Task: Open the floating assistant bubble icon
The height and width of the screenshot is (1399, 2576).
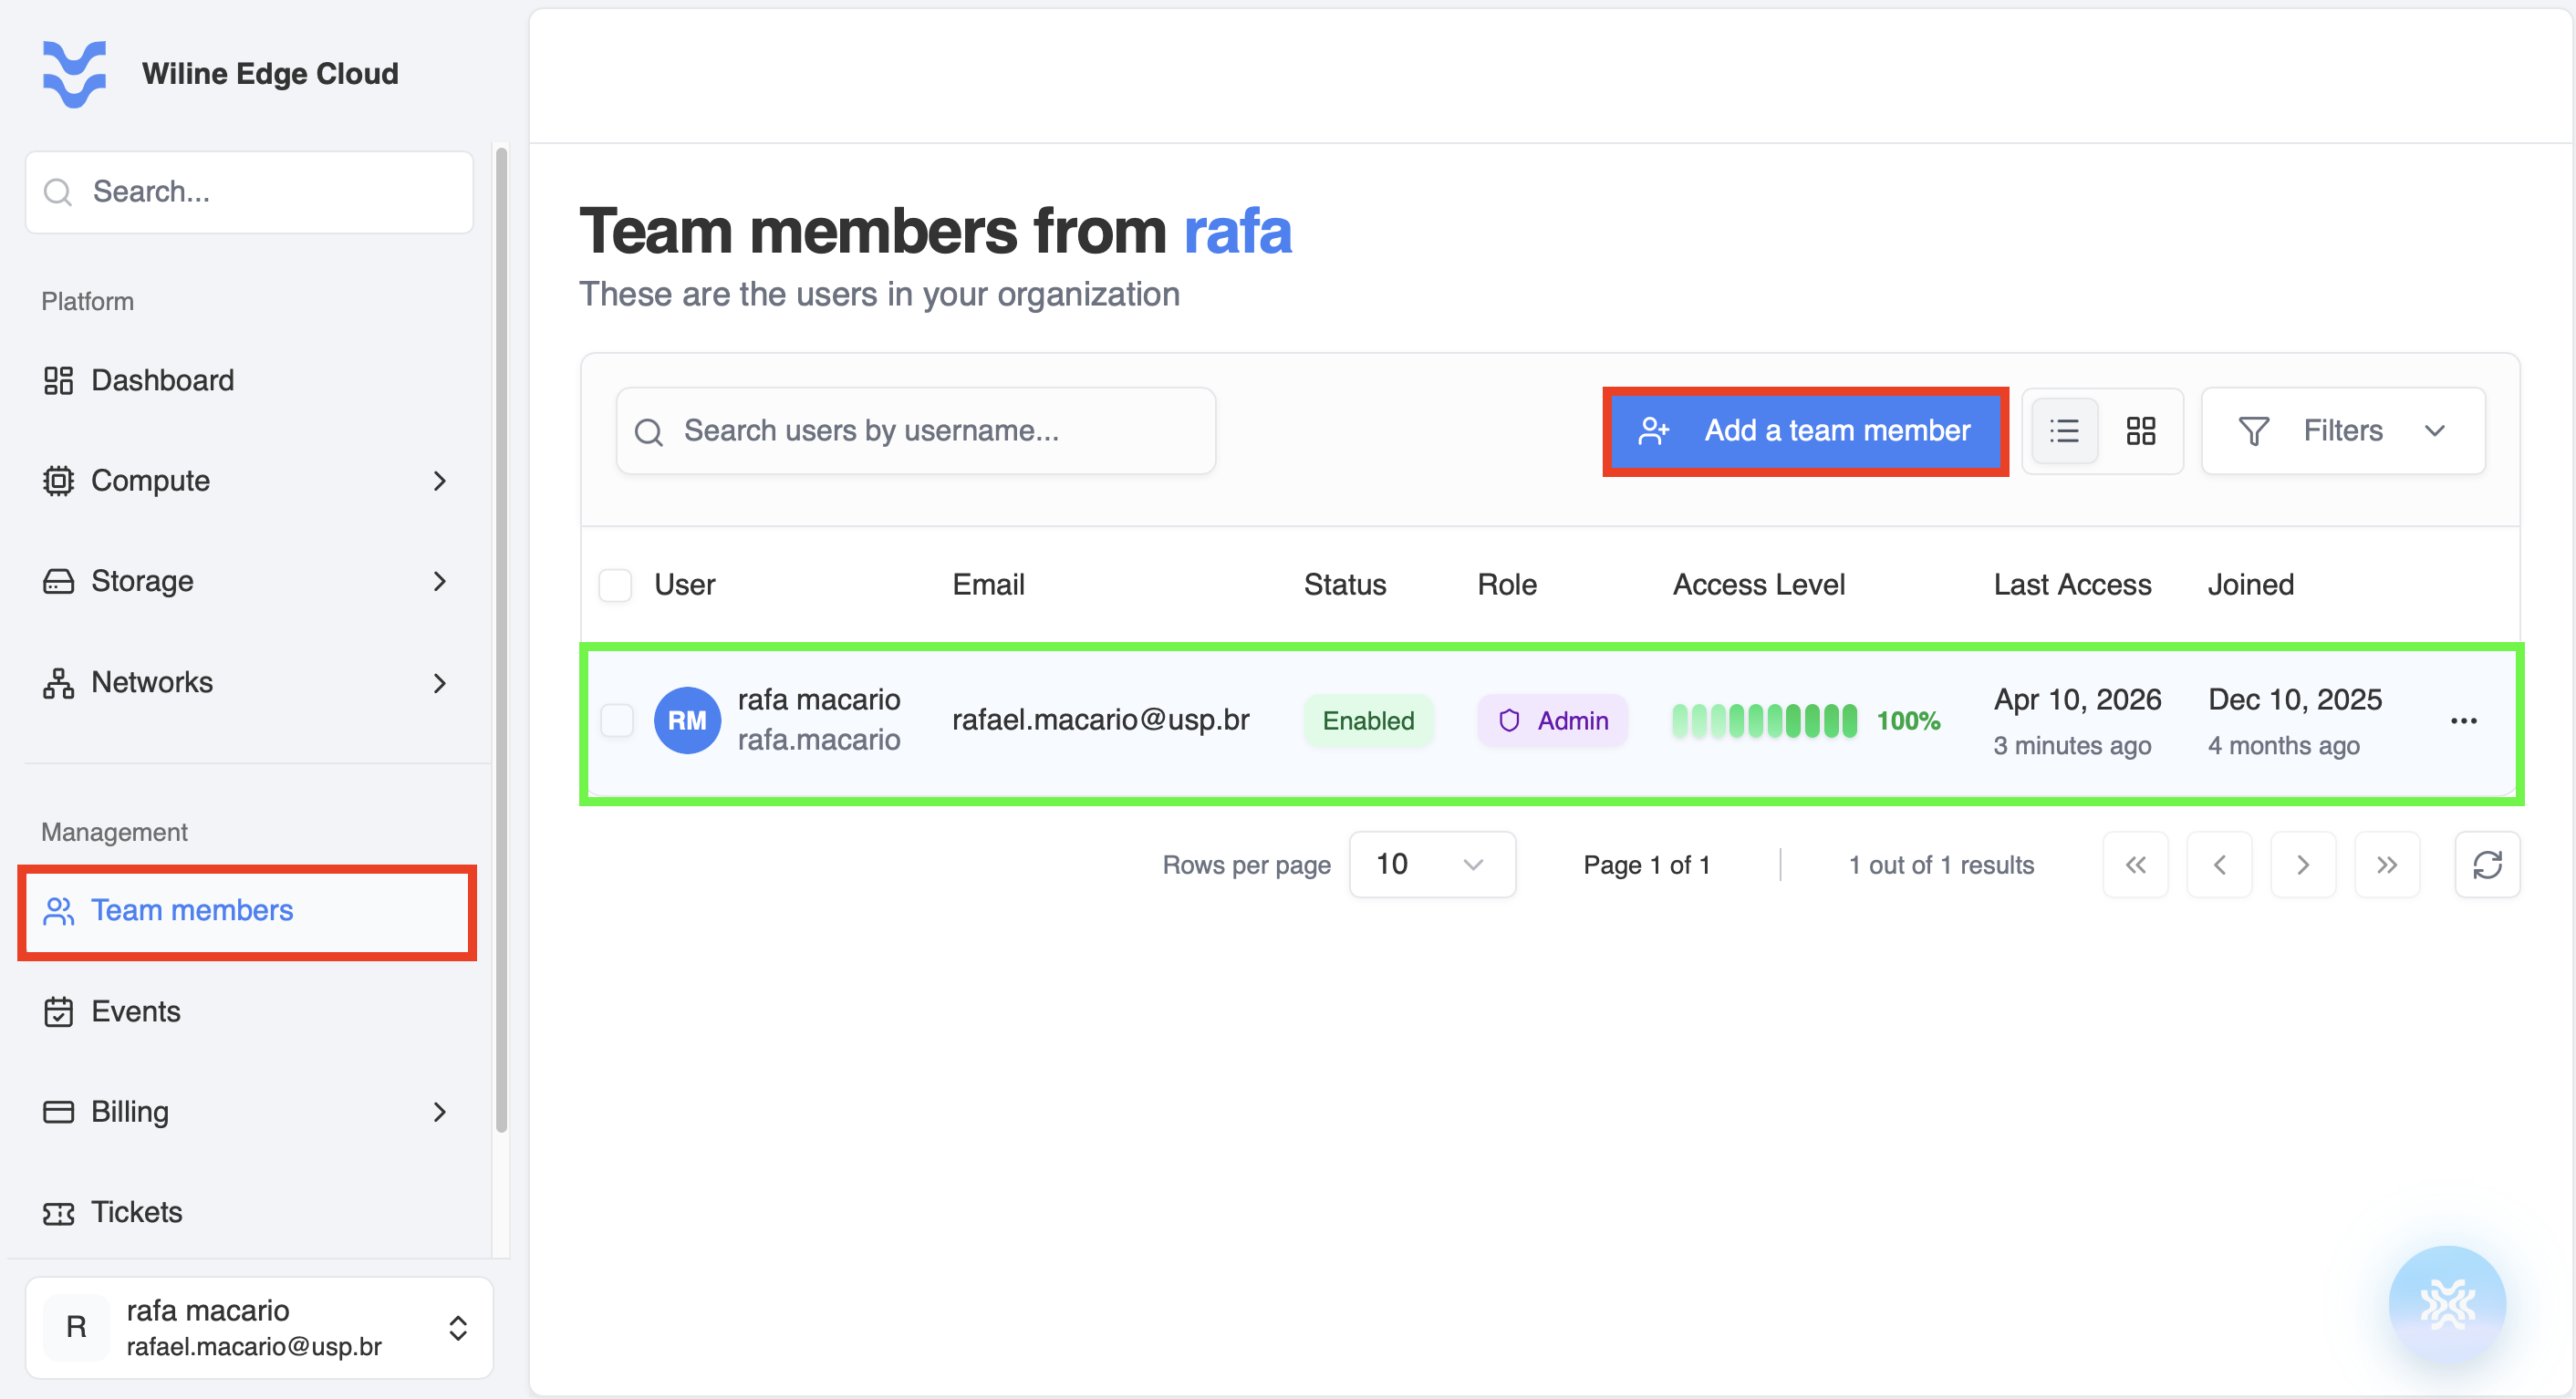Action: click(2447, 1304)
